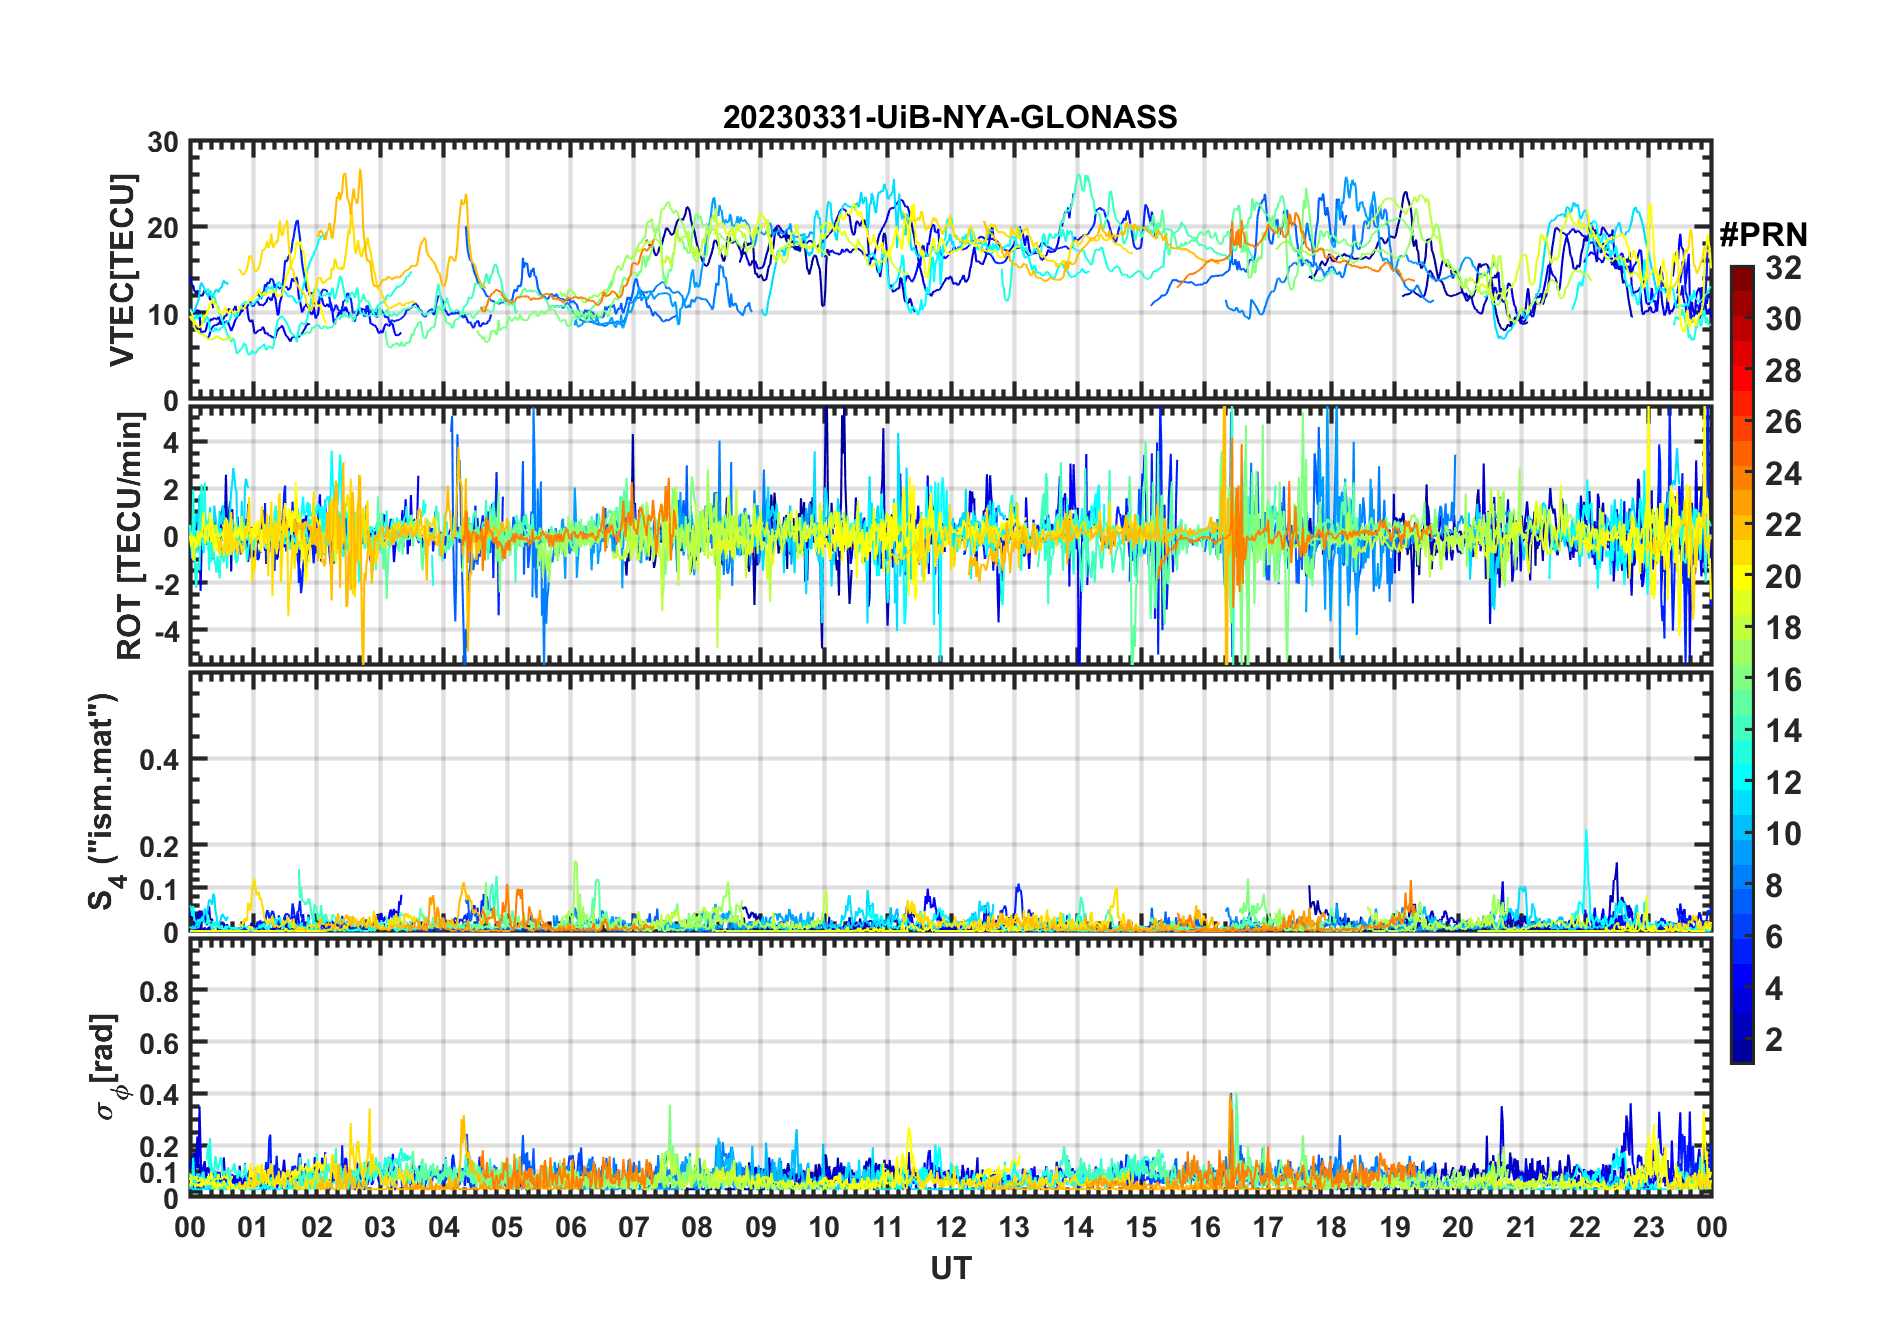
Task: Click the 0.4 tick on sigma-phi axis
Action: pyautogui.click(x=159, y=1094)
